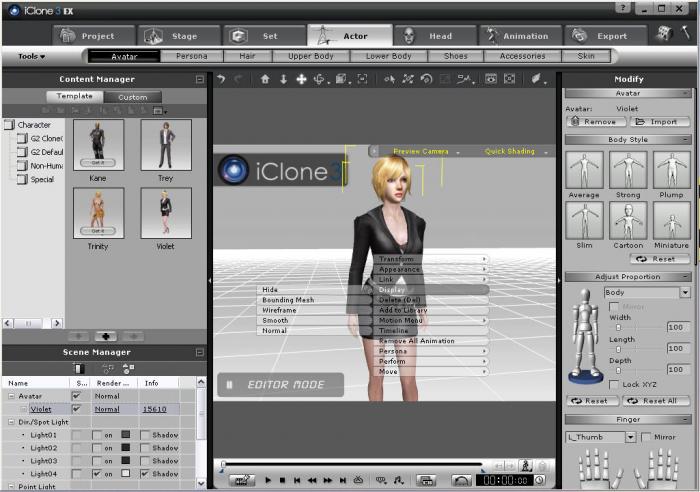Click the Home camera view icon
The width and height of the screenshot is (700, 492).
(265, 79)
